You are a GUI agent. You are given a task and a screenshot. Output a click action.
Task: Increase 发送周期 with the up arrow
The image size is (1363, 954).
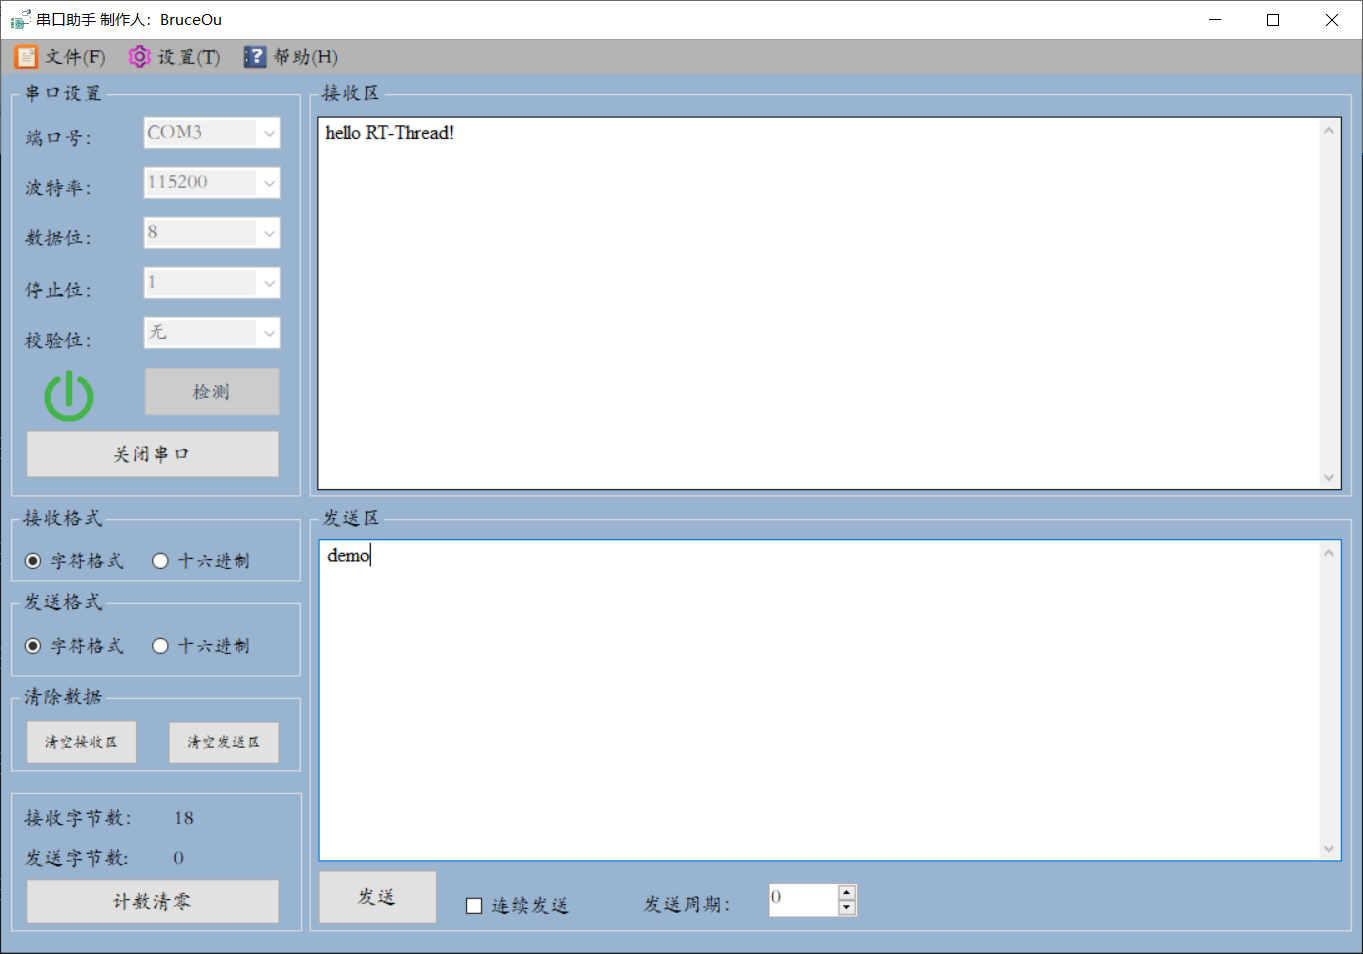(x=847, y=892)
